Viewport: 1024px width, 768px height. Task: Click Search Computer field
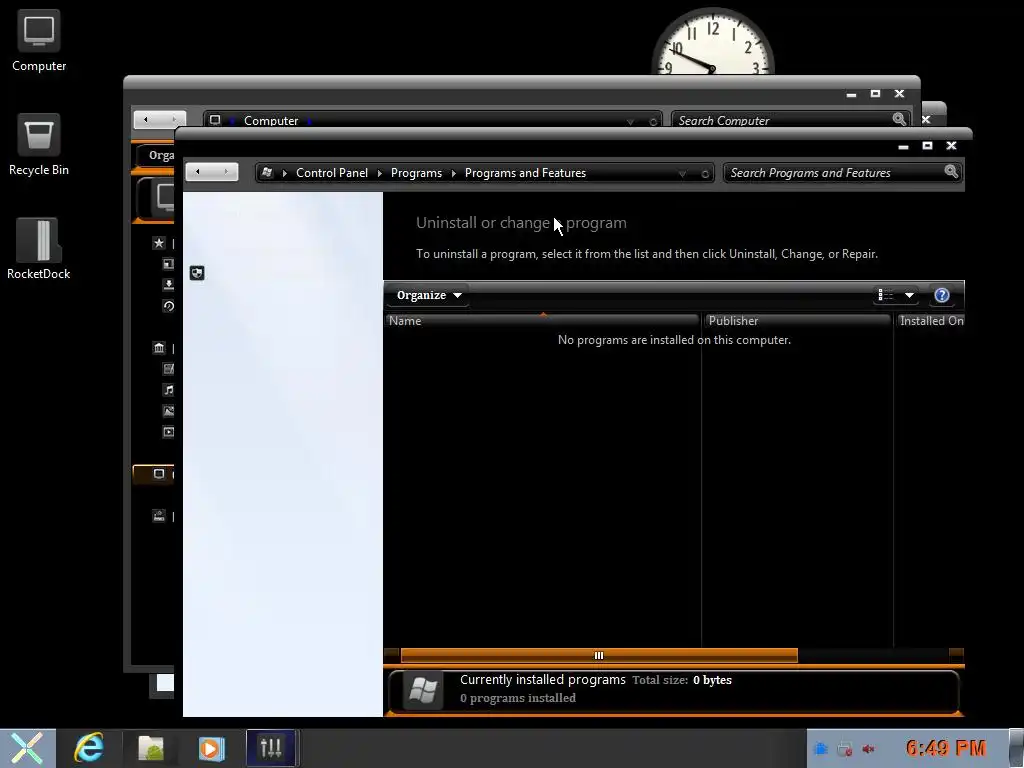tap(791, 120)
